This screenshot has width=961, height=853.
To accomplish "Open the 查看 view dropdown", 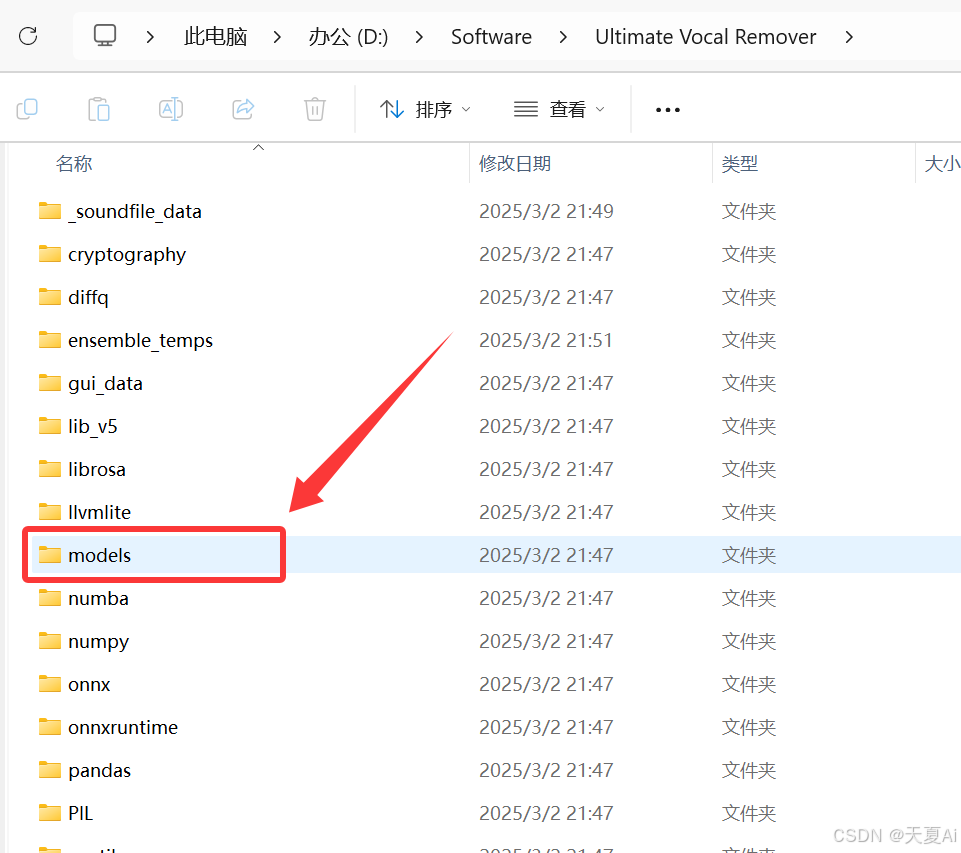I will (559, 110).
